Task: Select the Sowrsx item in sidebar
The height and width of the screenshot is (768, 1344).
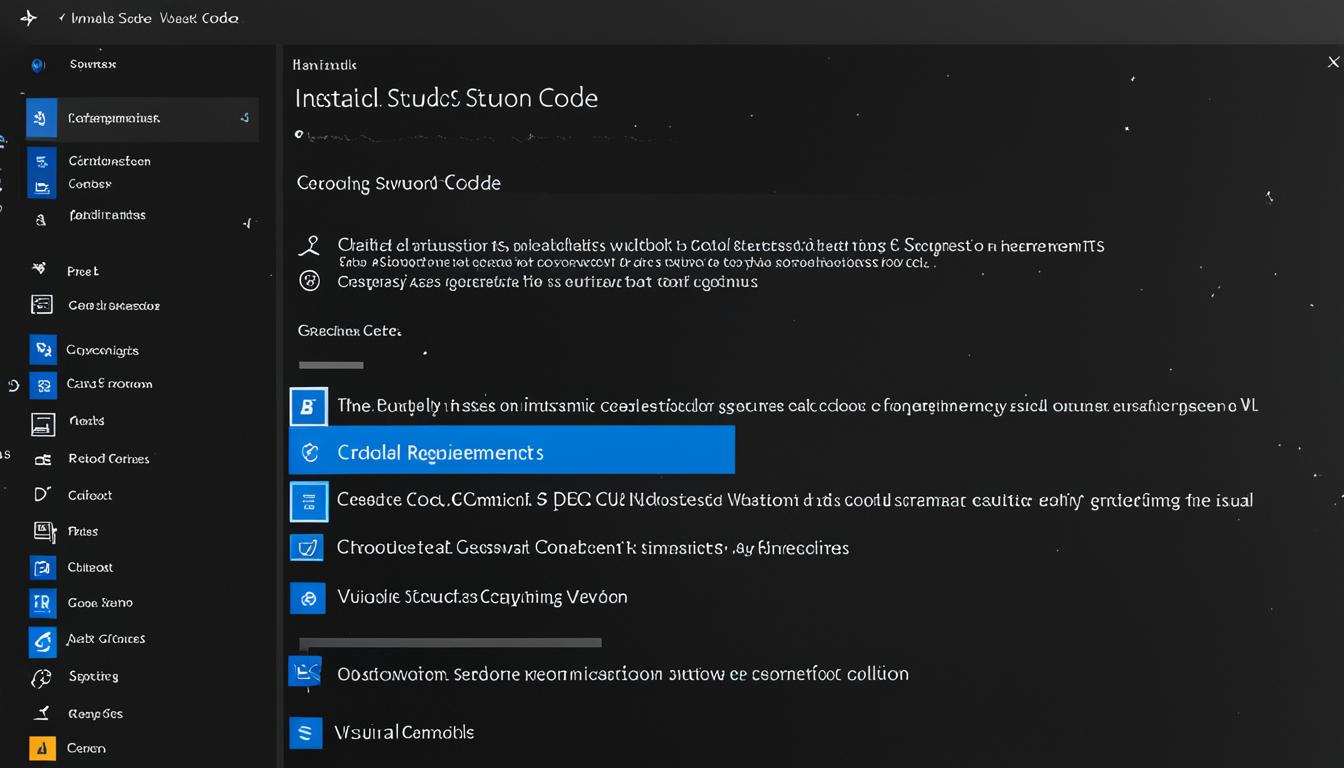Action: point(92,64)
